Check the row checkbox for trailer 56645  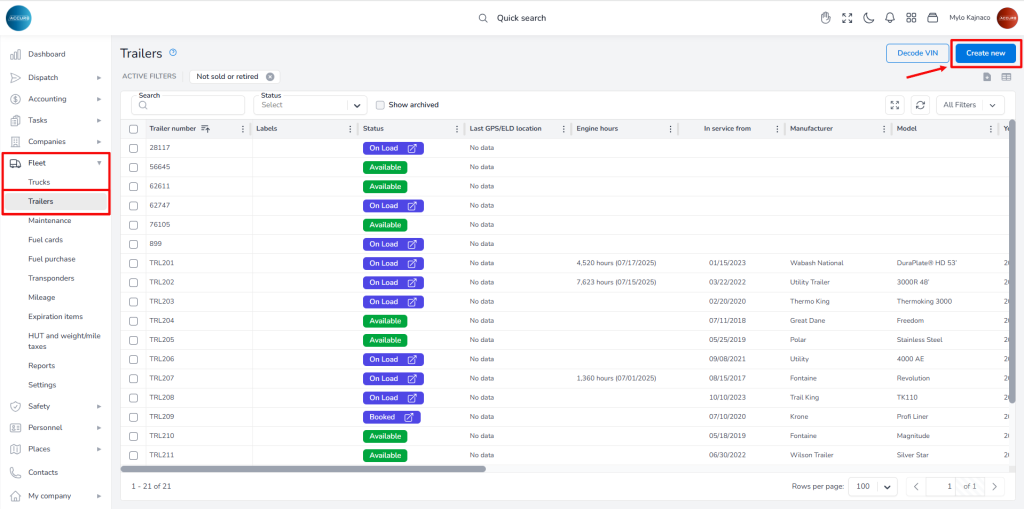pos(133,167)
